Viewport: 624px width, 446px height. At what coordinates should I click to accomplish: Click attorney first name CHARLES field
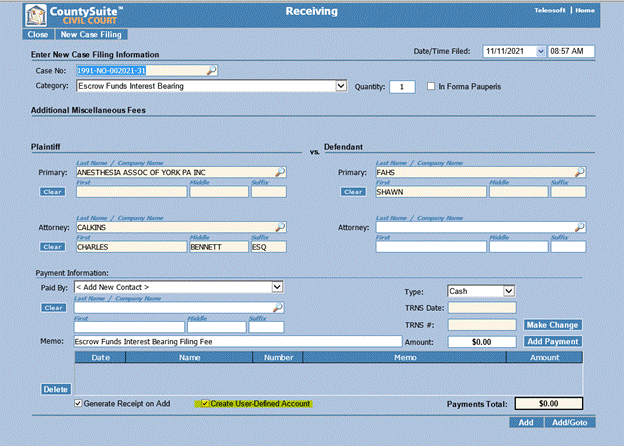[x=131, y=247]
